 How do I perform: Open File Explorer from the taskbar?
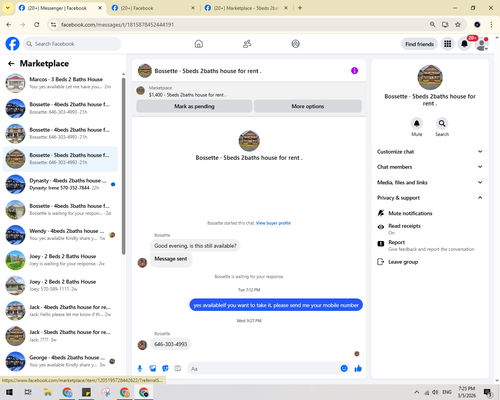point(48,392)
